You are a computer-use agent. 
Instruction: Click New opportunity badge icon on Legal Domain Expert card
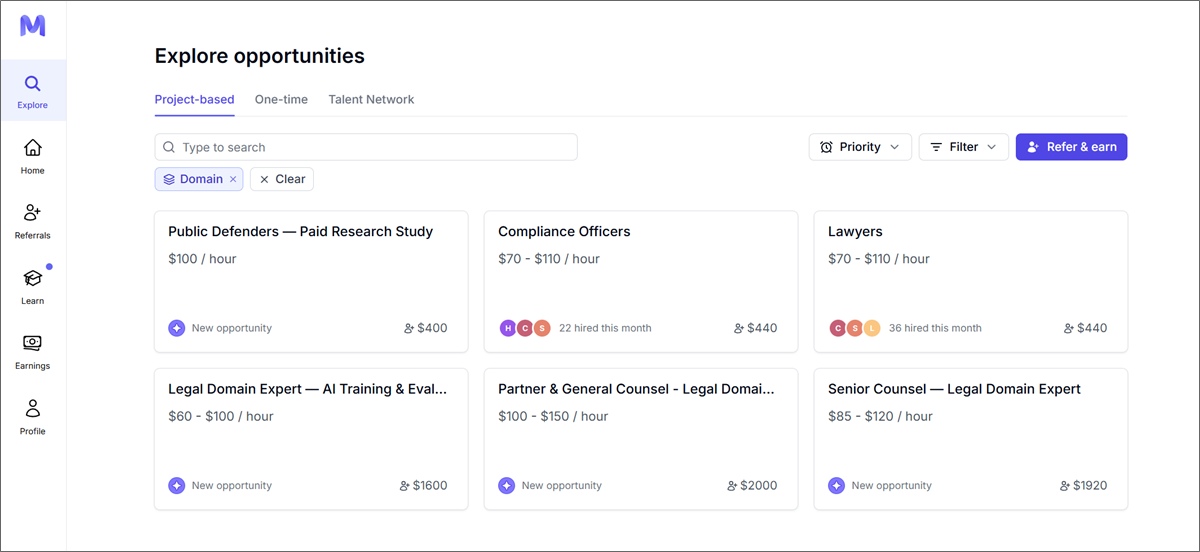(x=177, y=486)
